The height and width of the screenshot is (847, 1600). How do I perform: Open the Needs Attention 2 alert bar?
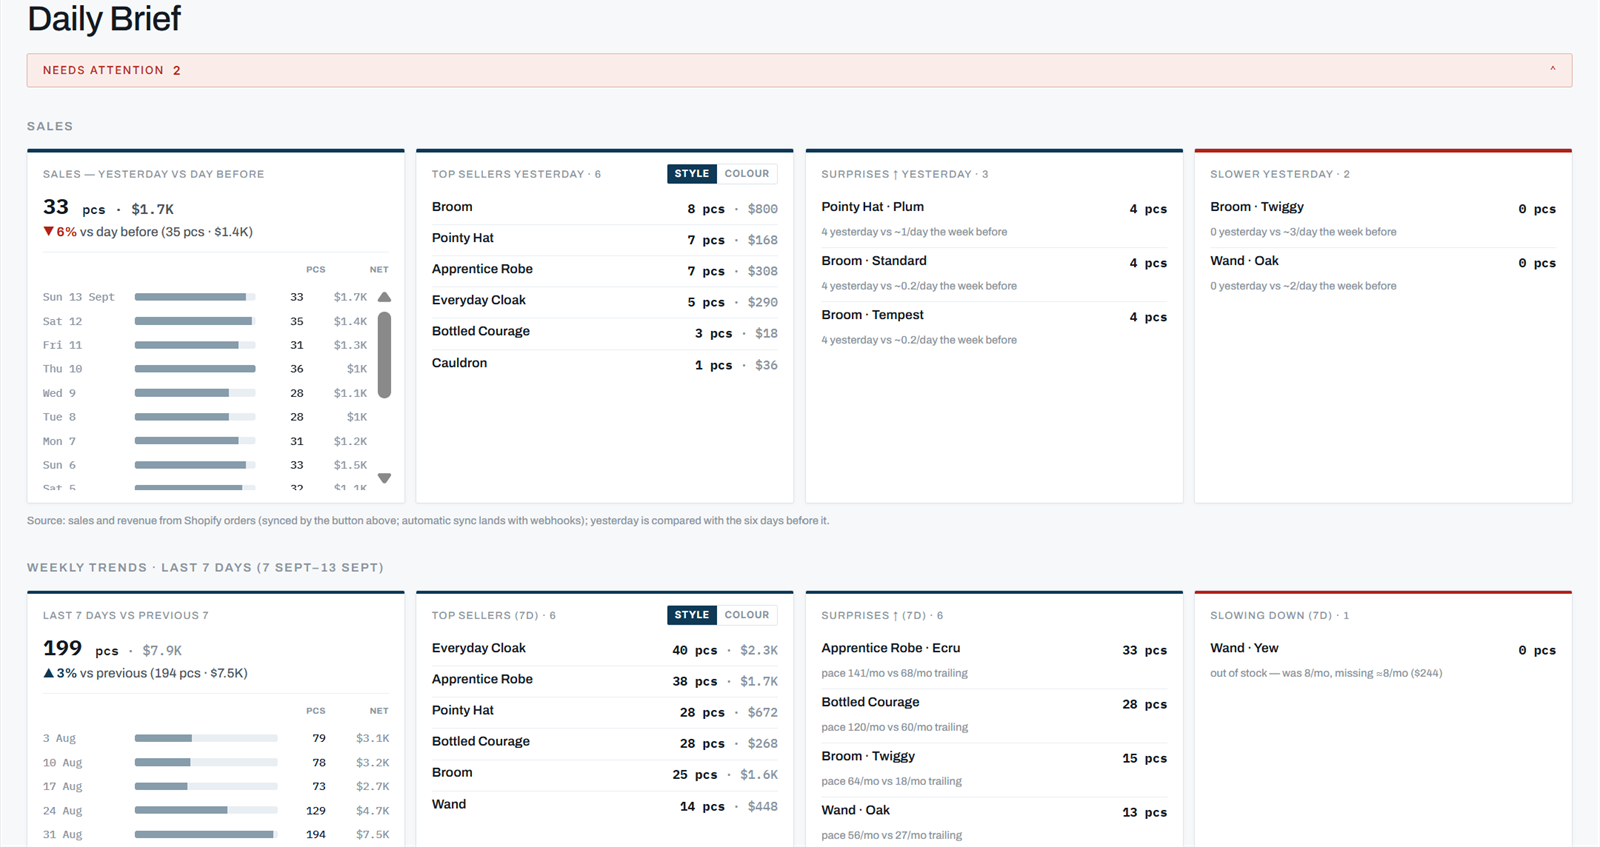point(799,70)
